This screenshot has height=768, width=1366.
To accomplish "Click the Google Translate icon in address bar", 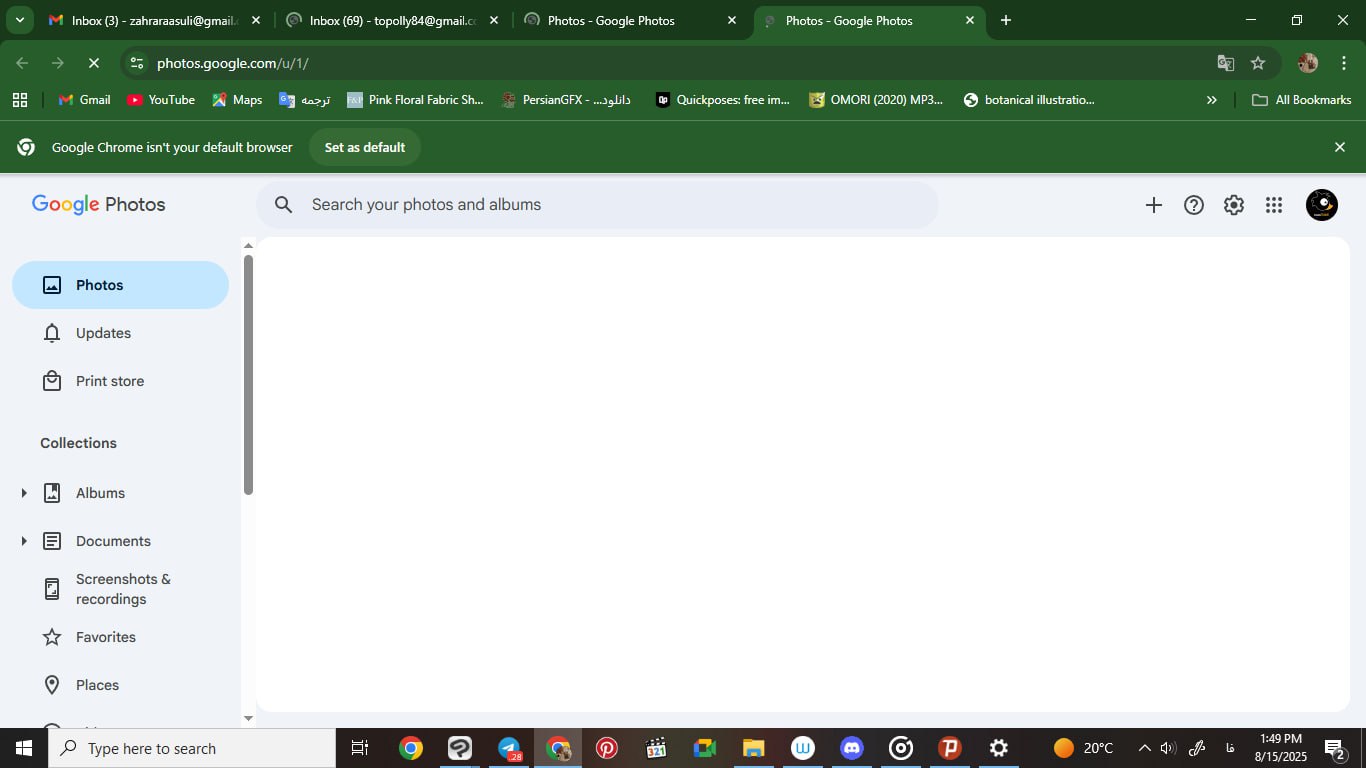I will pos(1225,63).
